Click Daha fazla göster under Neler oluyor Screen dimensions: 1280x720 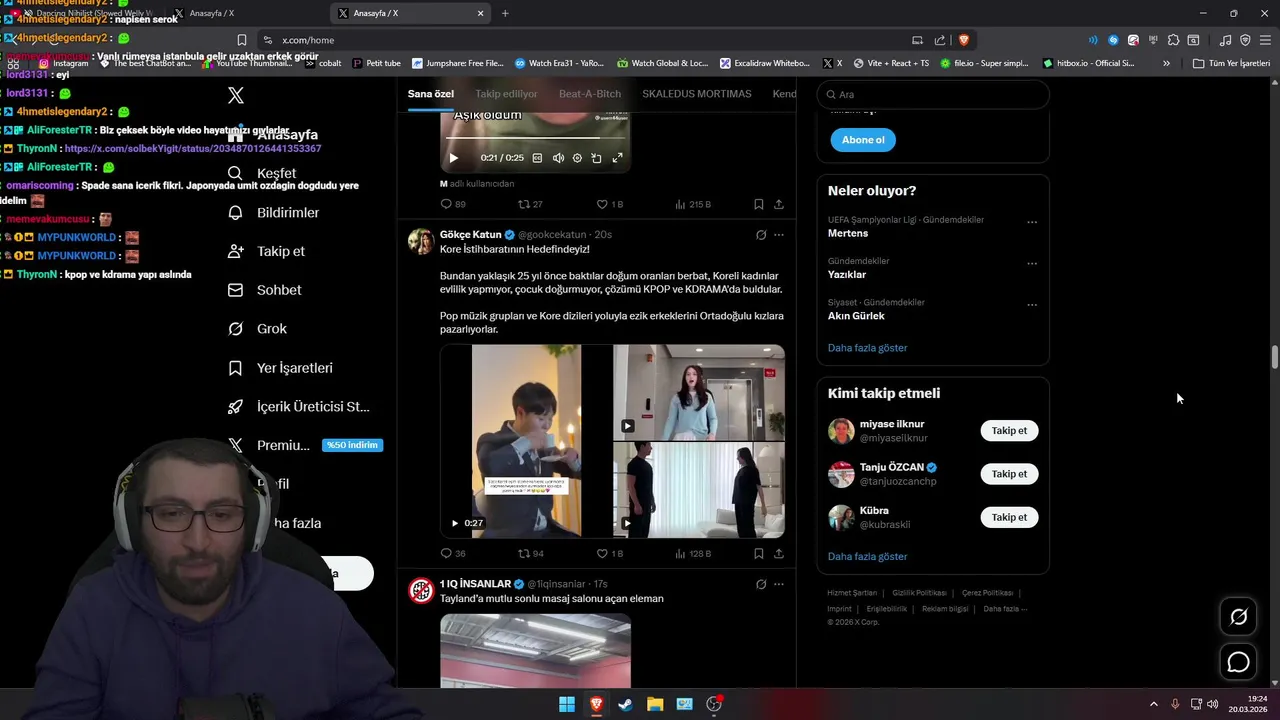tap(868, 348)
